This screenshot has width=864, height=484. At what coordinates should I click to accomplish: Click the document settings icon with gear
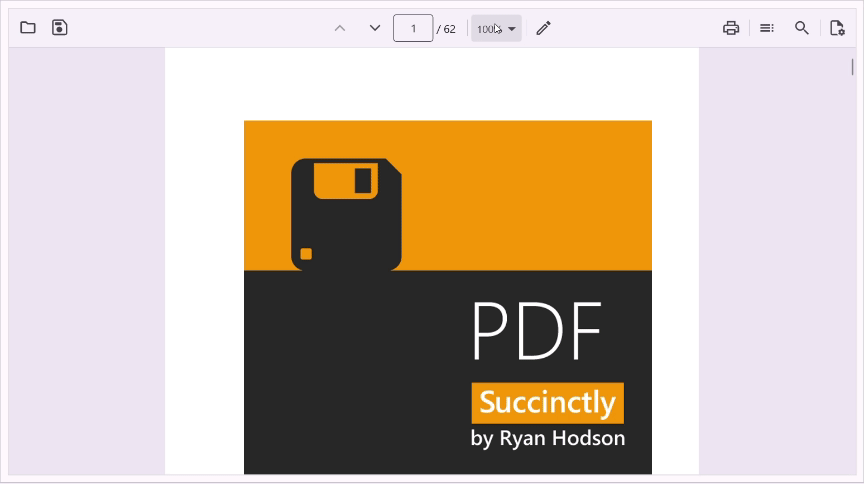click(x=838, y=28)
